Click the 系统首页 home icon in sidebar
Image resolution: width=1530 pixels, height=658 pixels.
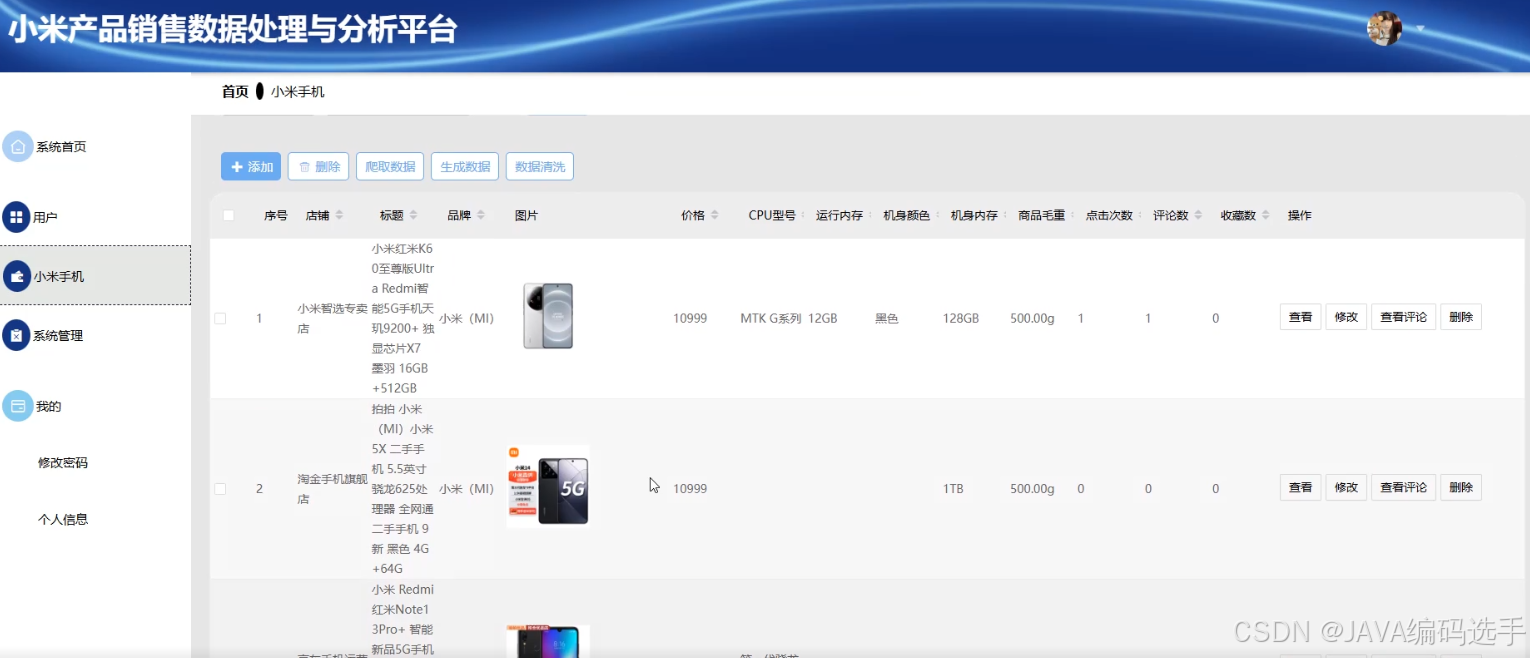point(18,147)
